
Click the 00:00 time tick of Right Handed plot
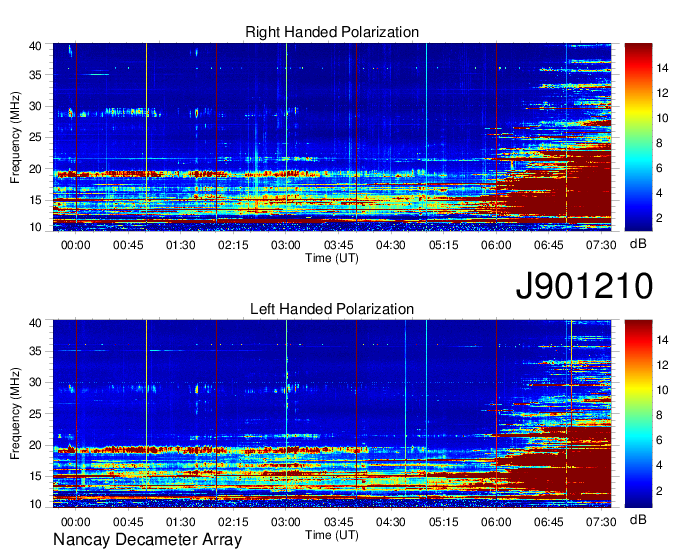click(x=75, y=245)
